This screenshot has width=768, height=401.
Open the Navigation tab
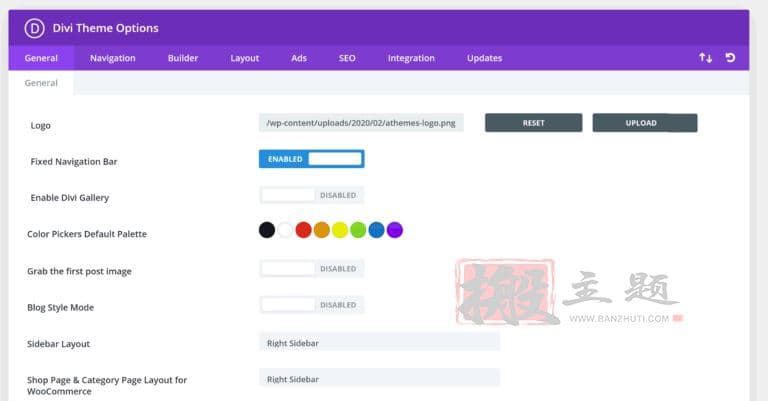click(x=113, y=58)
